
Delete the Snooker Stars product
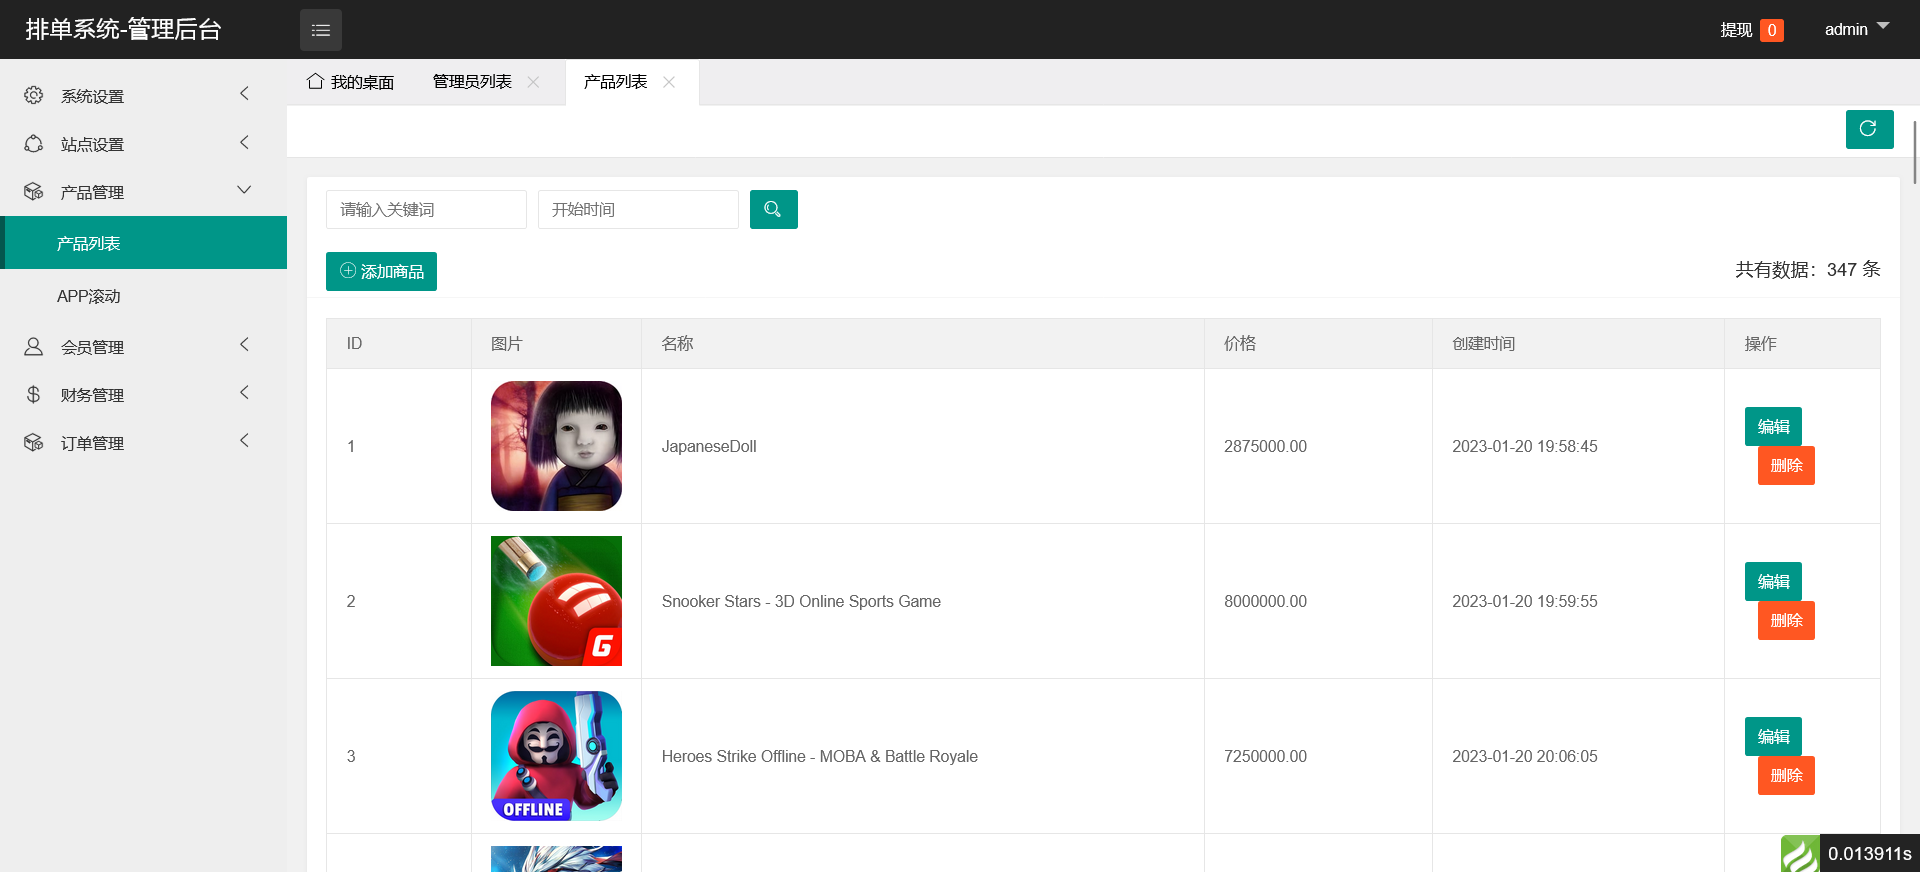[x=1786, y=620]
